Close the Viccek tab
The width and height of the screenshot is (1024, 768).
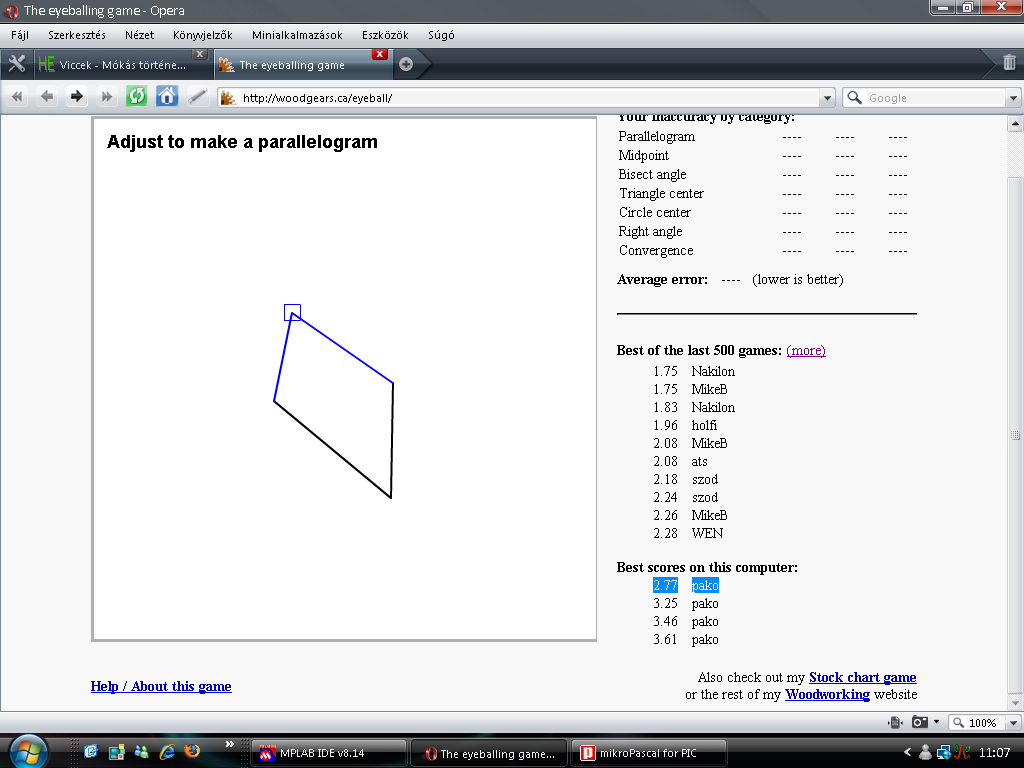[x=200, y=54]
